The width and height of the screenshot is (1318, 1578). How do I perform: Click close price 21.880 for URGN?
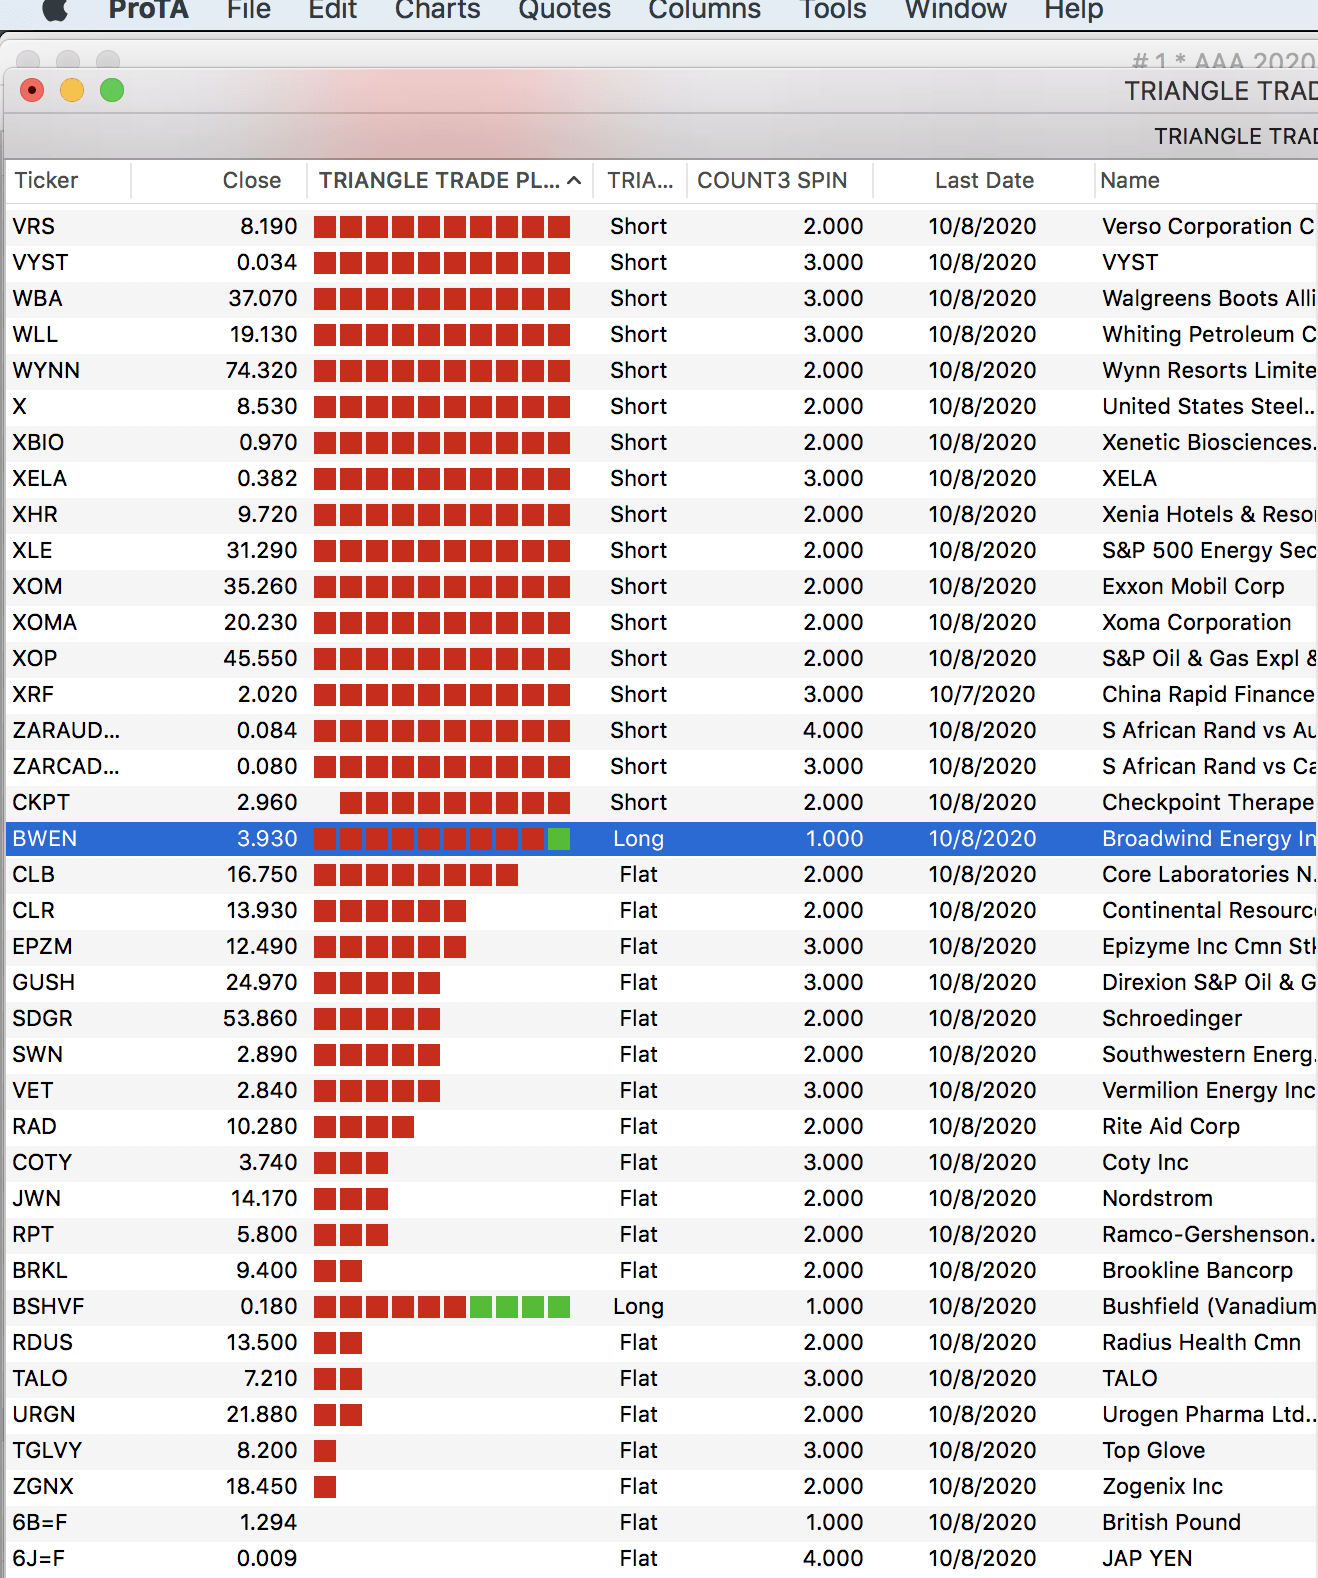click(261, 1414)
